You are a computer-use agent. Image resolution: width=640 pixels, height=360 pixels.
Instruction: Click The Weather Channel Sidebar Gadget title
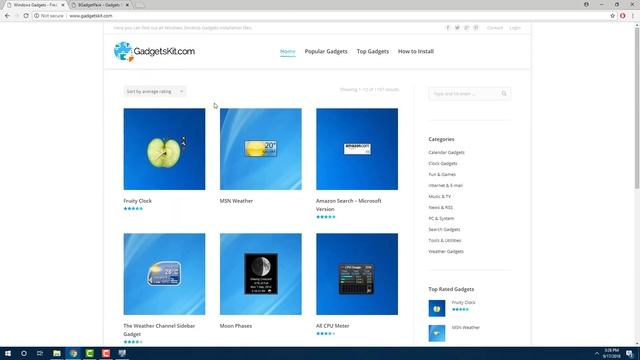click(x=159, y=330)
